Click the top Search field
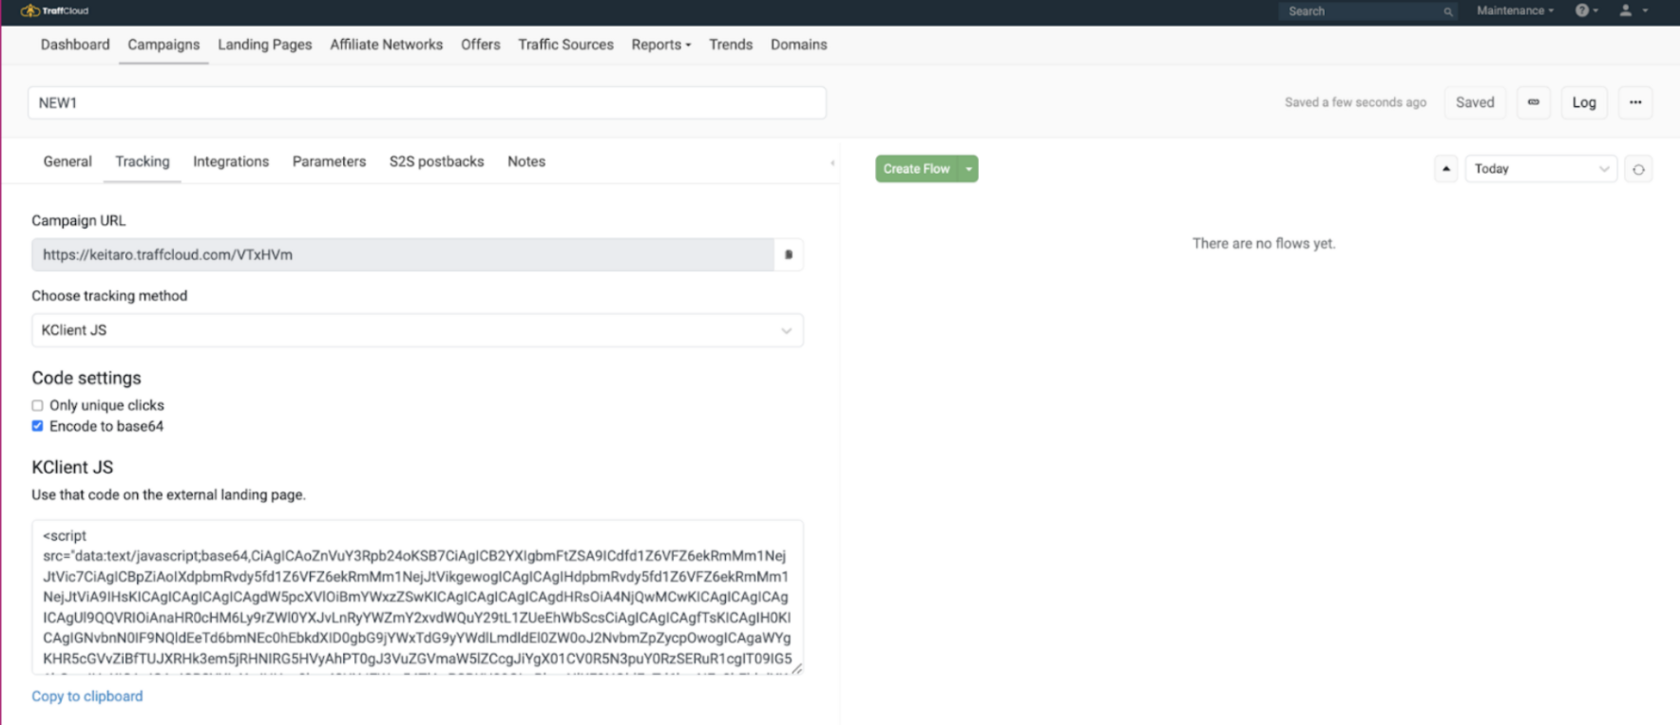This screenshot has width=1680, height=725. click(1367, 11)
